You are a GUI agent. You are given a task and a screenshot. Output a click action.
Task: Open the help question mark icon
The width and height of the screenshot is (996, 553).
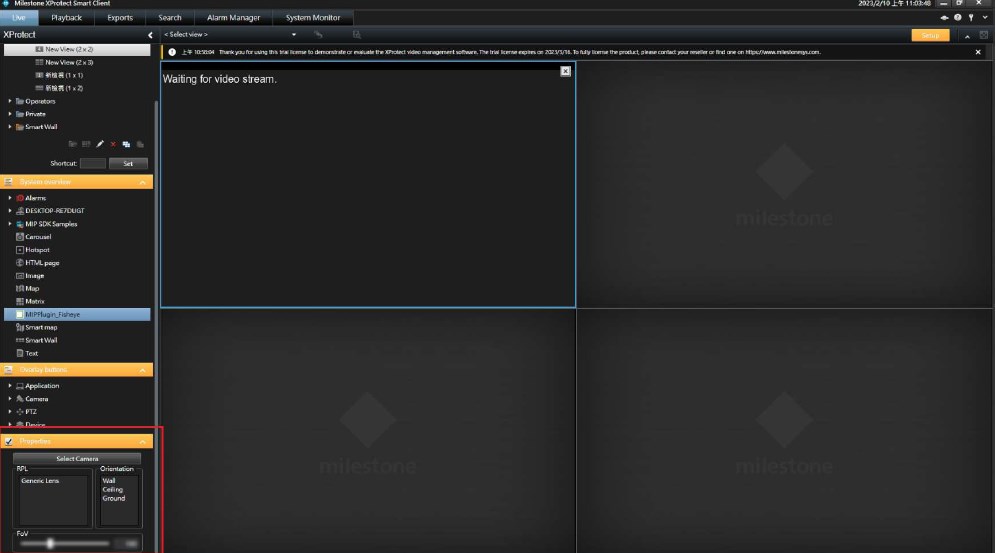[x=957, y=18]
